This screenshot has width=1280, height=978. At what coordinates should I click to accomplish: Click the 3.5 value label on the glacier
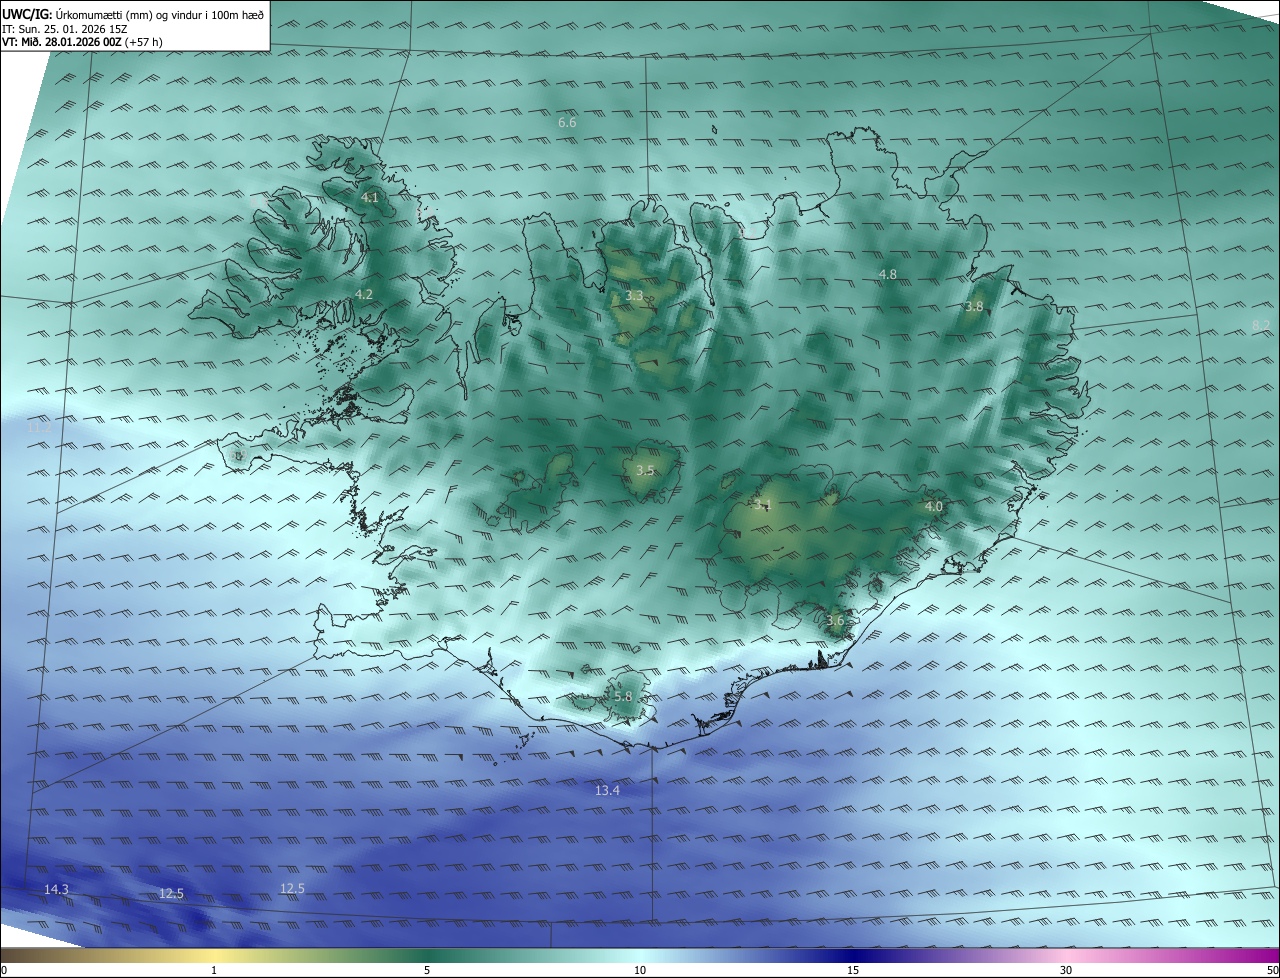tap(645, 470)
